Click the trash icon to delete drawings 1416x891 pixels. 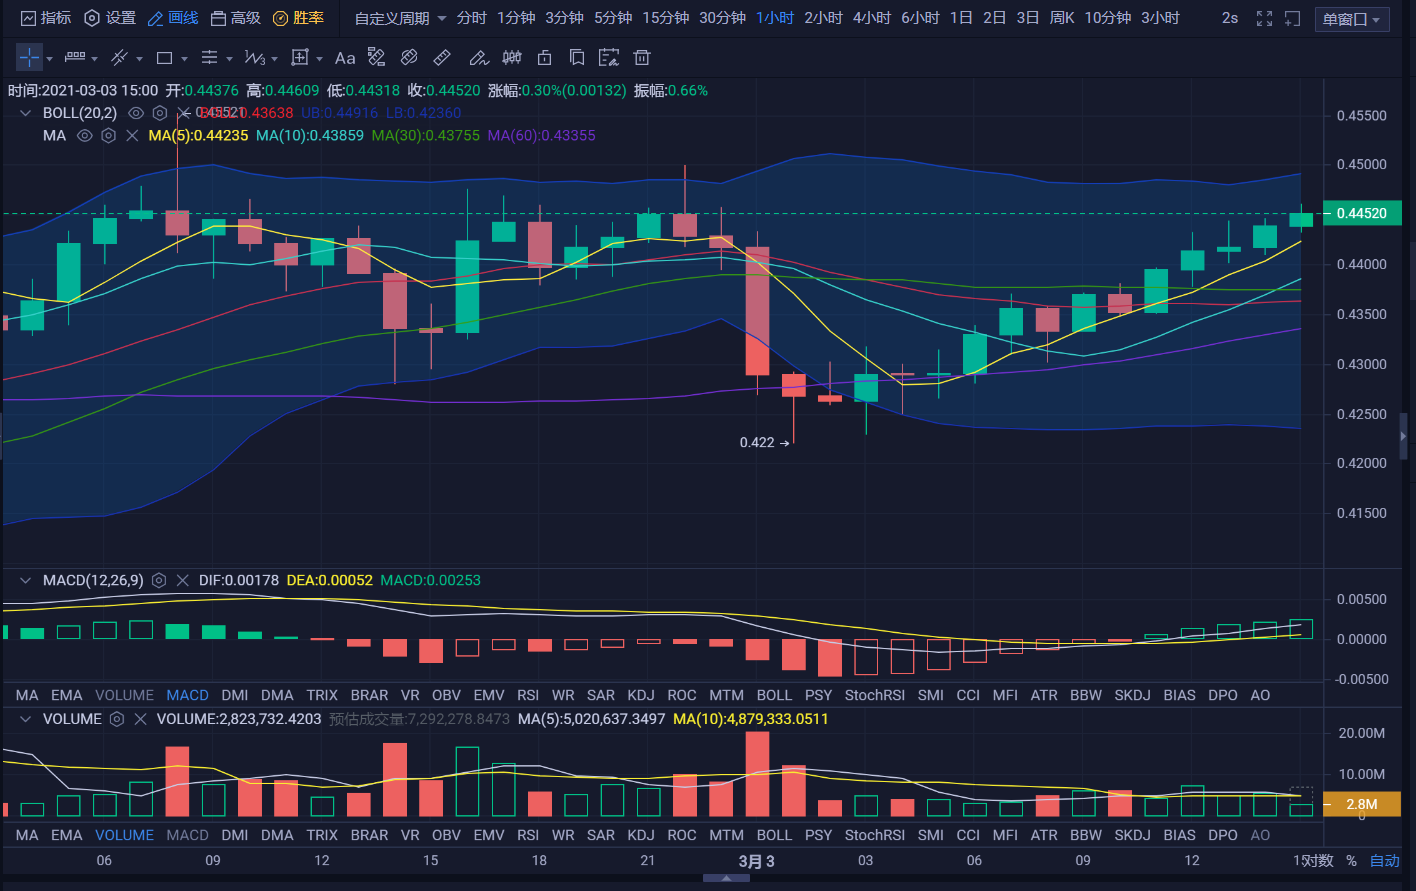point(642,58)
